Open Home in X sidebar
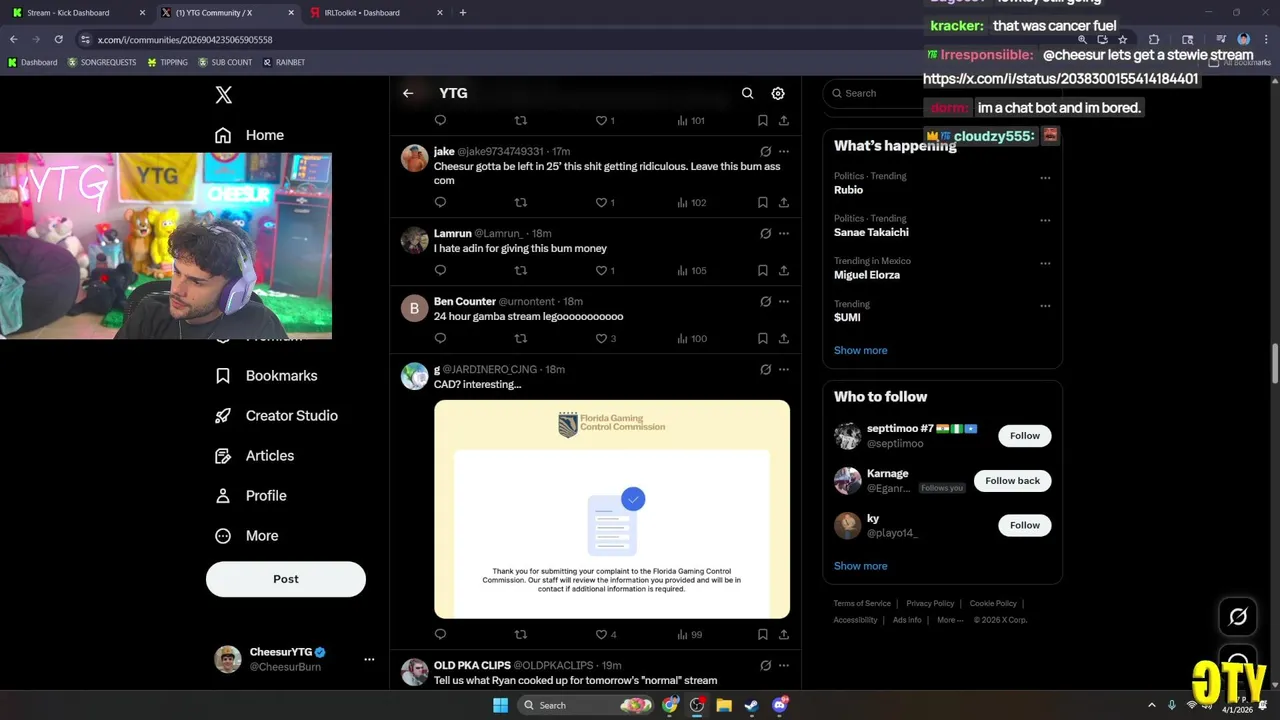Viewport: 1280px width, 720px height. click(249, 135)
